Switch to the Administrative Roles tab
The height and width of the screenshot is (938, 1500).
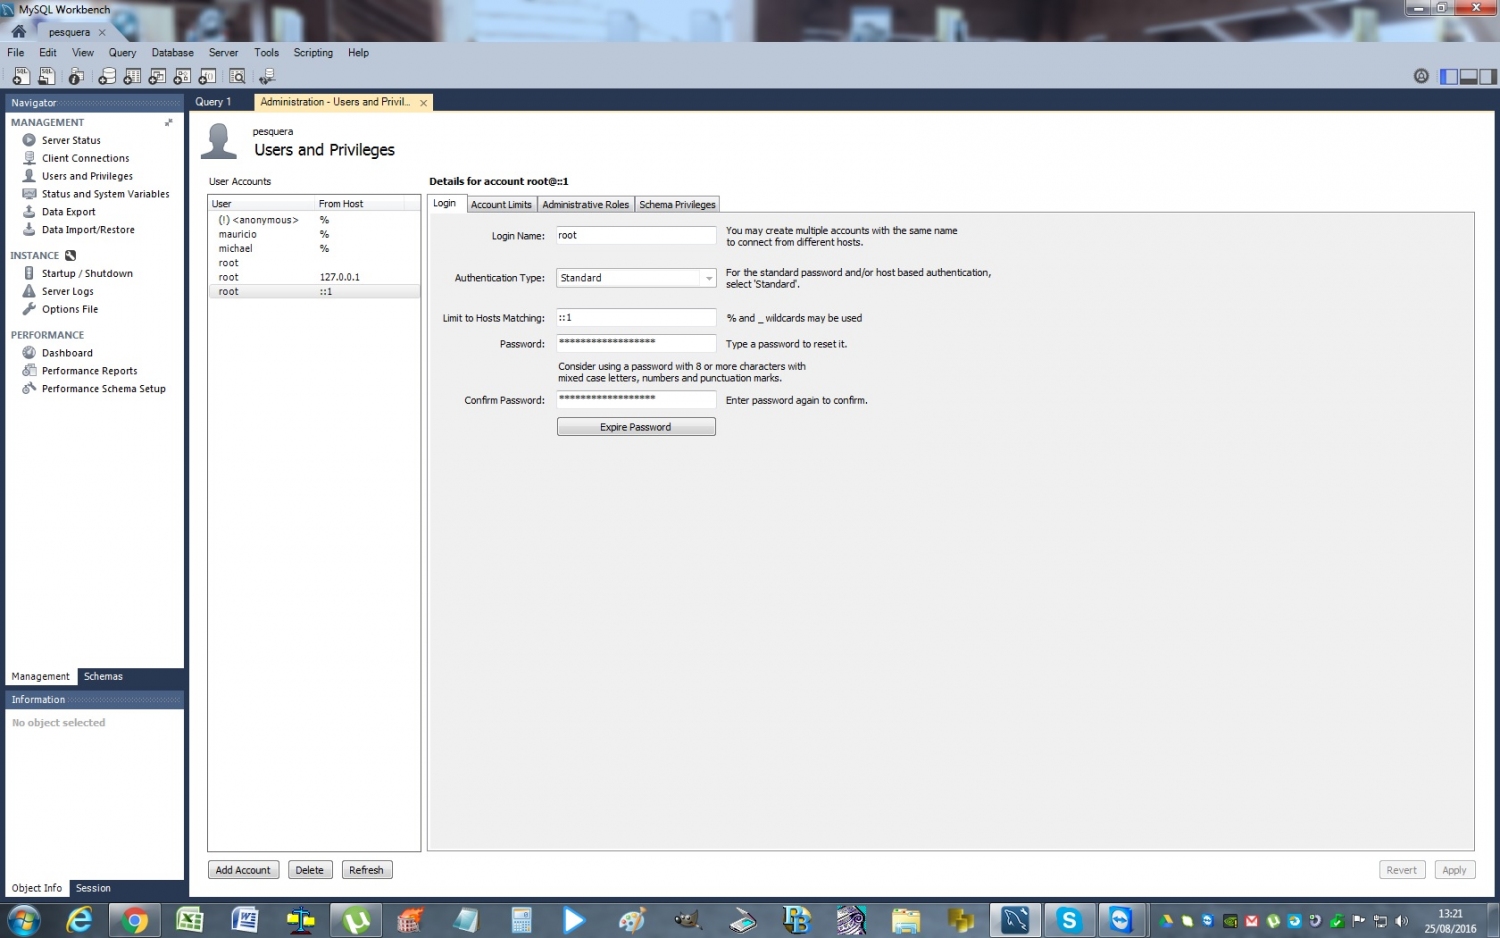[586, 204]
